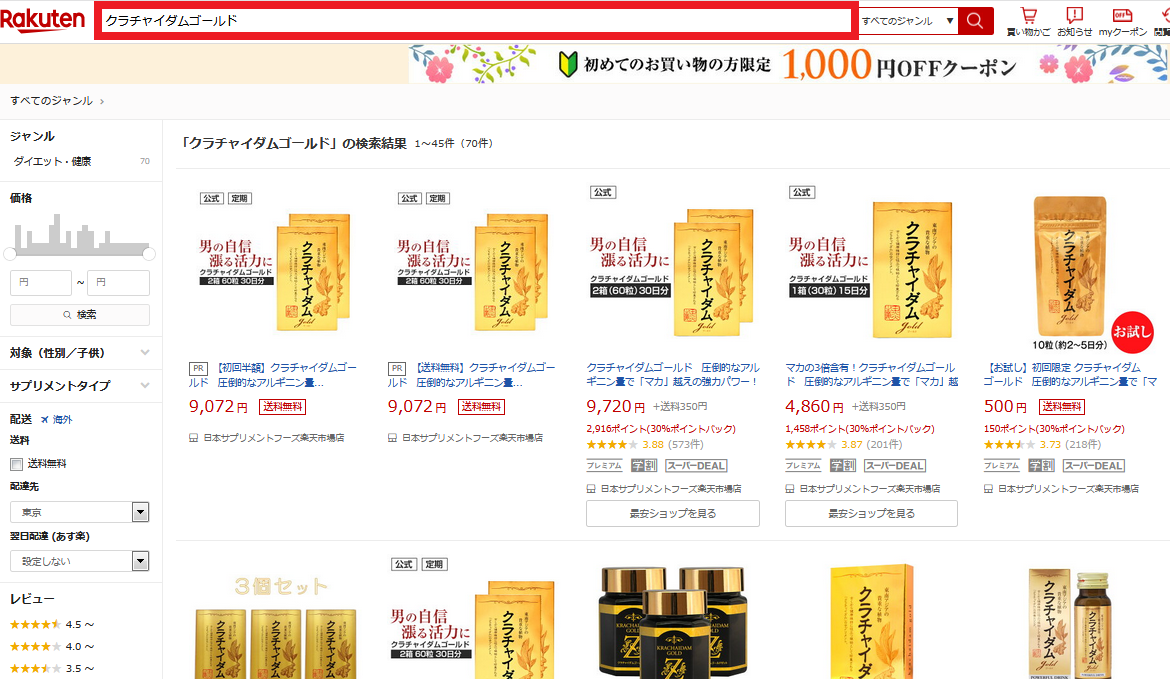Image resolution: width=1170 pixels, height=679 pixels.
Task: Select the ダイエット・健康 genre item
Action: [x=52, y=161]
